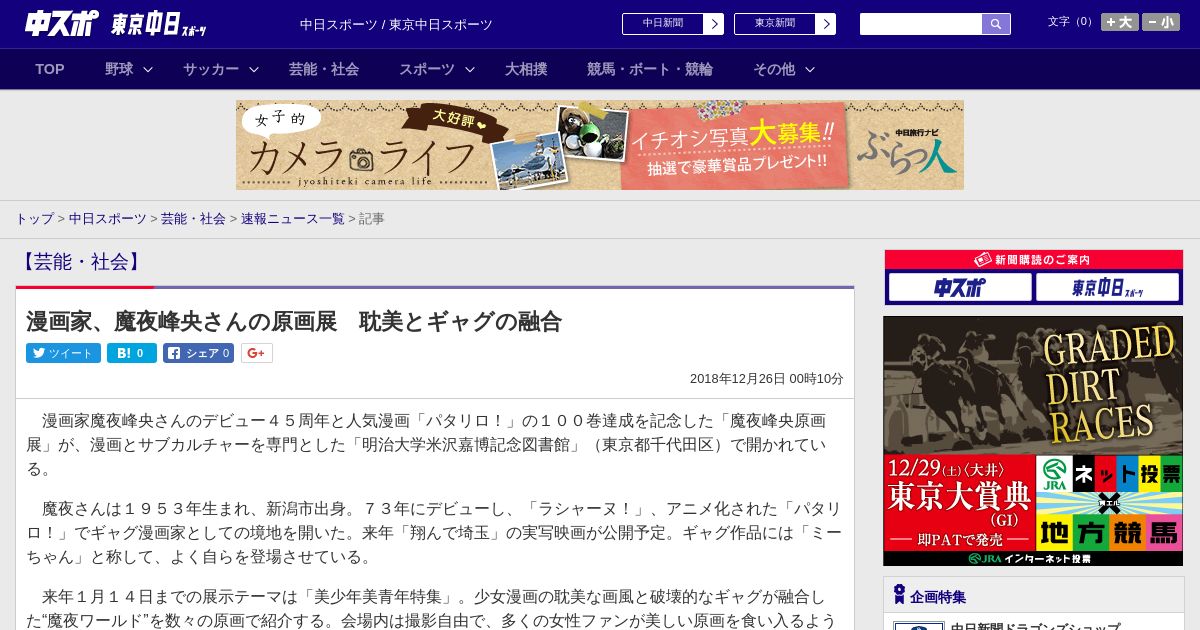Share article with Twitter ツイート button

click(63, 353)
